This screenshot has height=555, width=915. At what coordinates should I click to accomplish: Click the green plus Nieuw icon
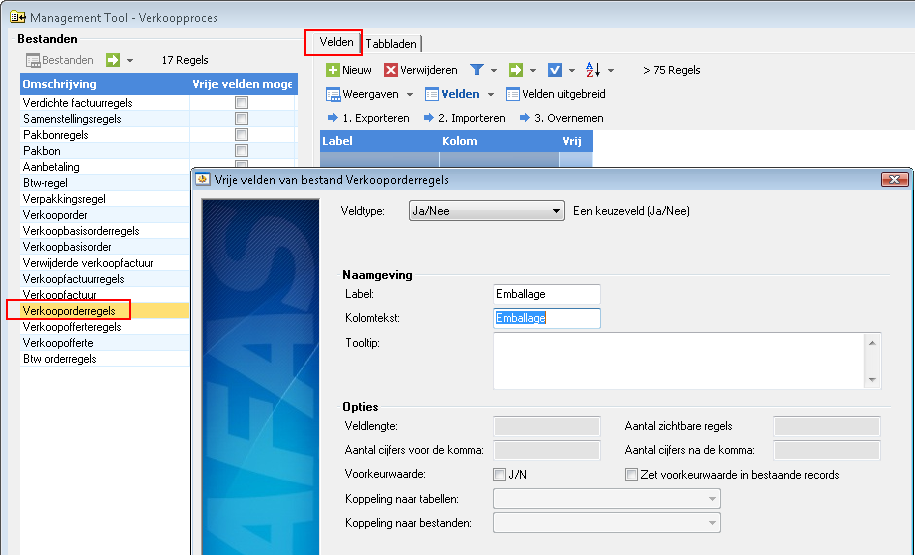coord(333,70)
